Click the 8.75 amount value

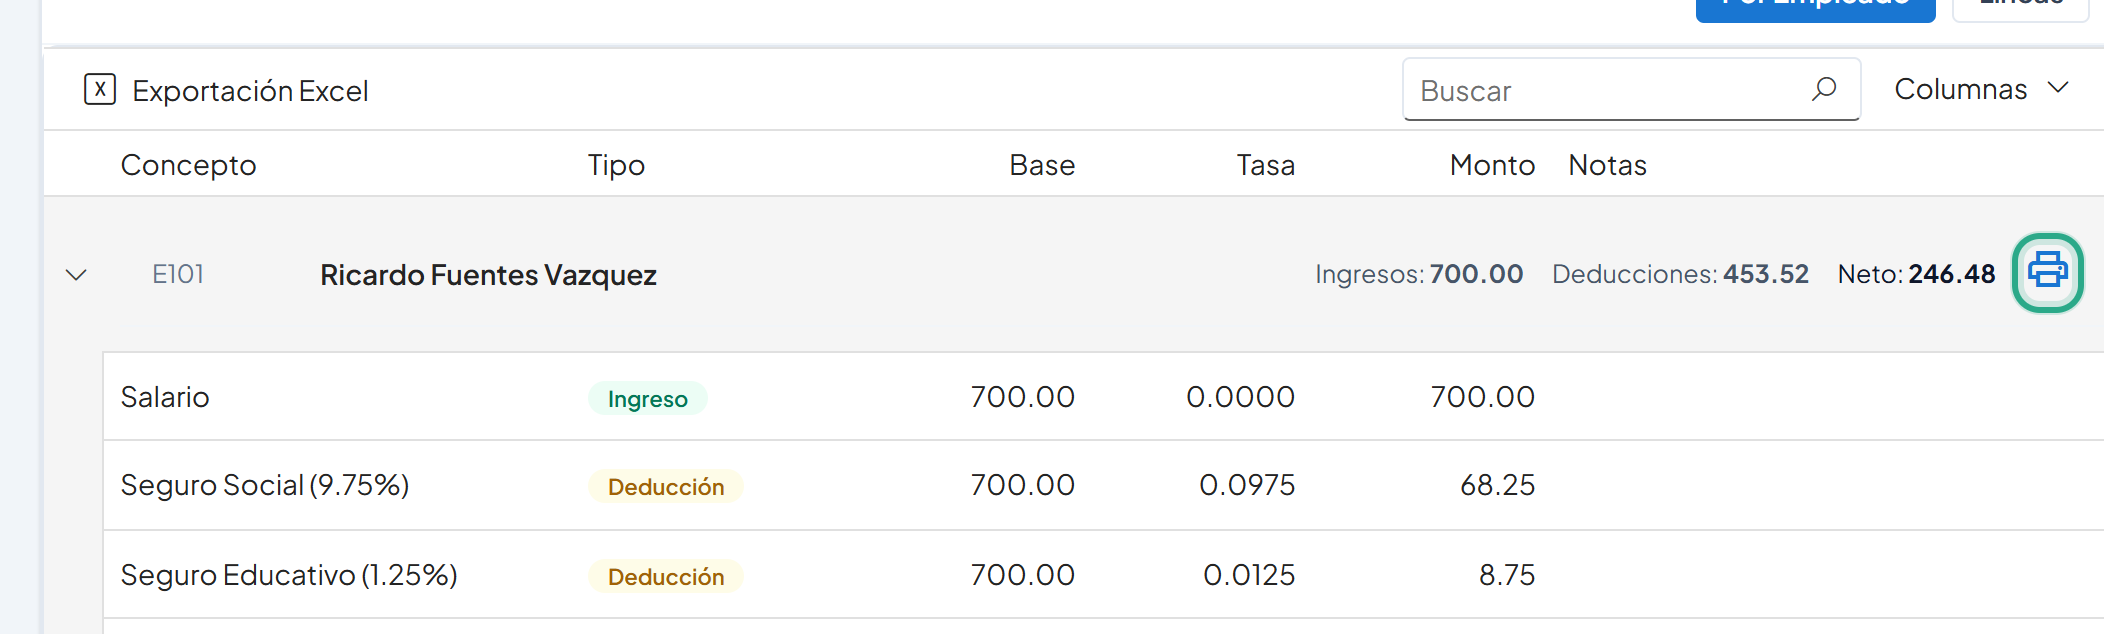(1507, 575)
